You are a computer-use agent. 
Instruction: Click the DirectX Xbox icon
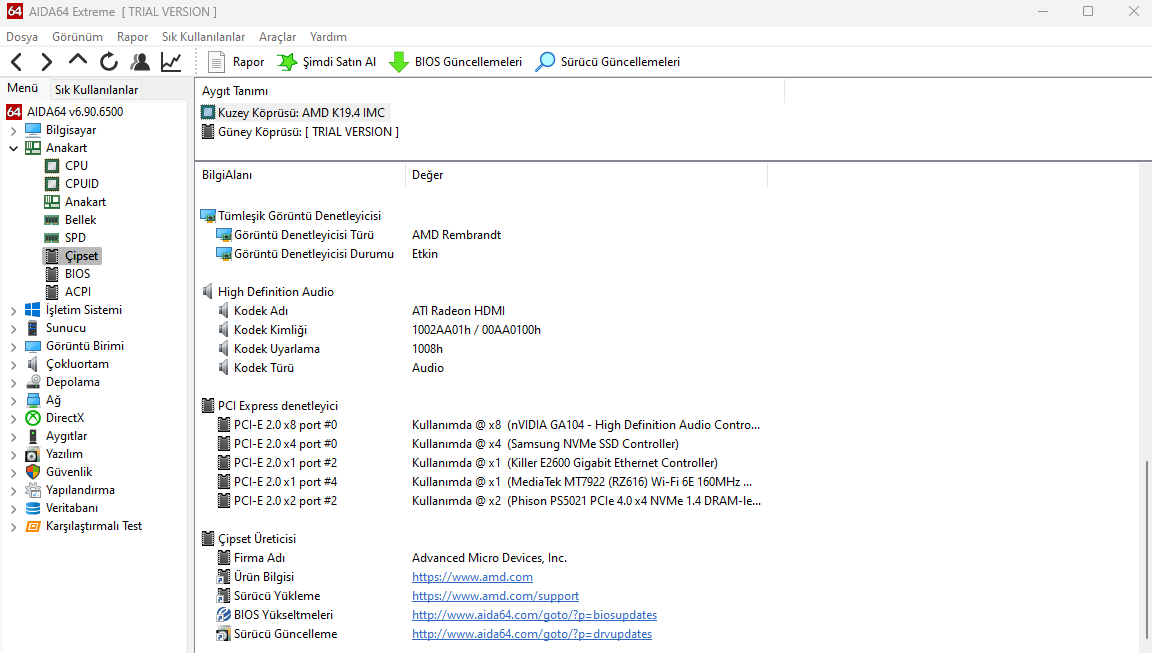tap(32, 418)
